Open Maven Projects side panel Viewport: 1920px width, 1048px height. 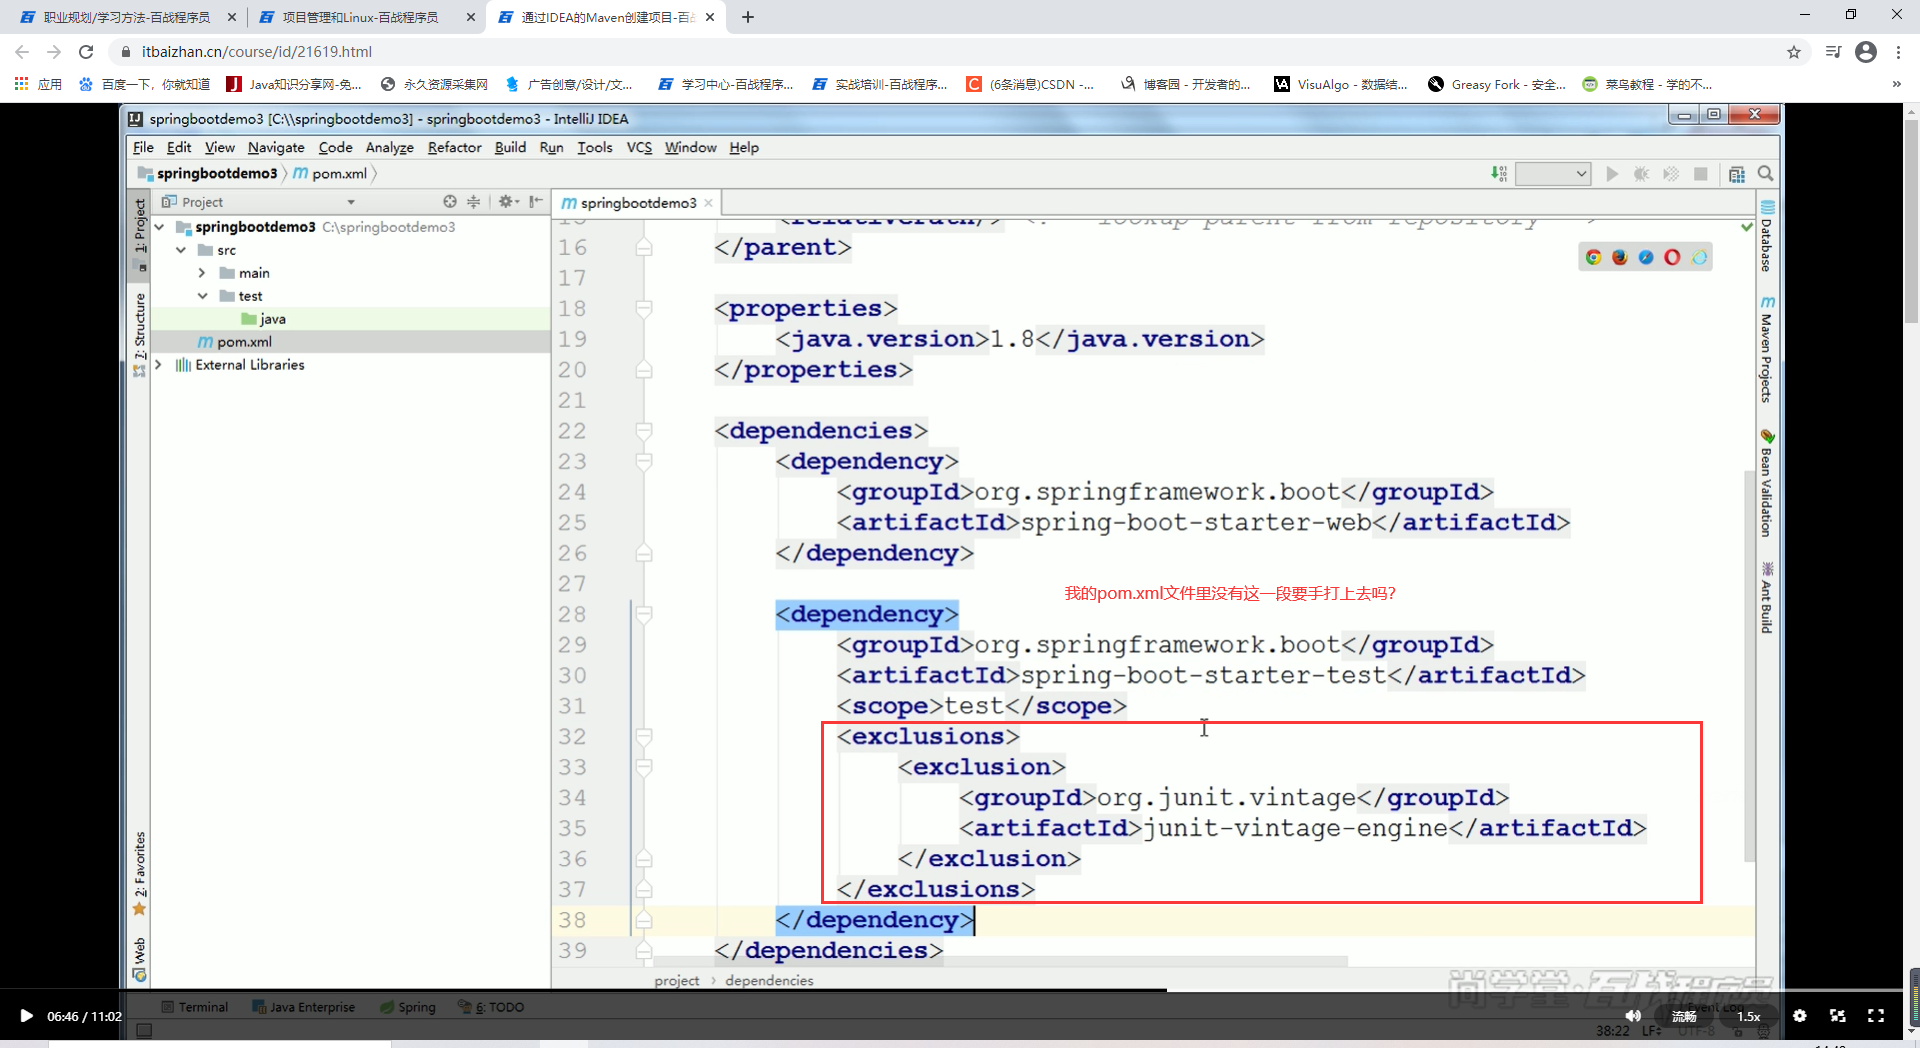[x=1767, y=350]
